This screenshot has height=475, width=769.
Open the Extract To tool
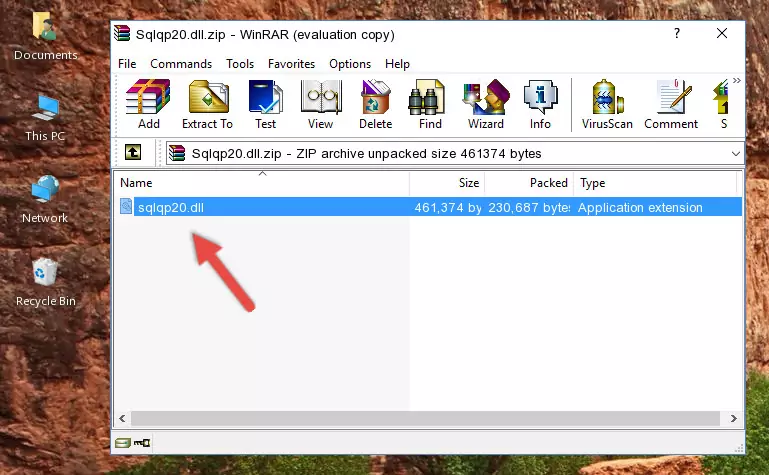pos(207,104)
